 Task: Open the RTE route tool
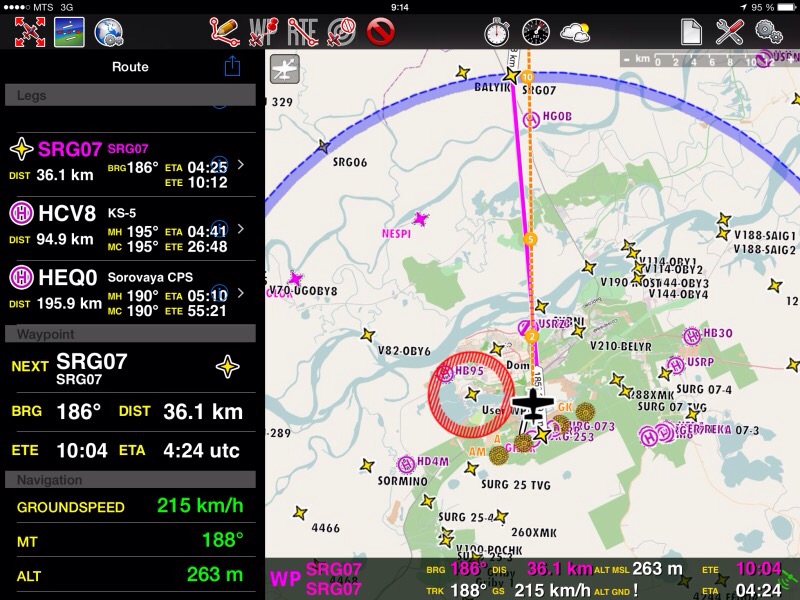[302, 32]
